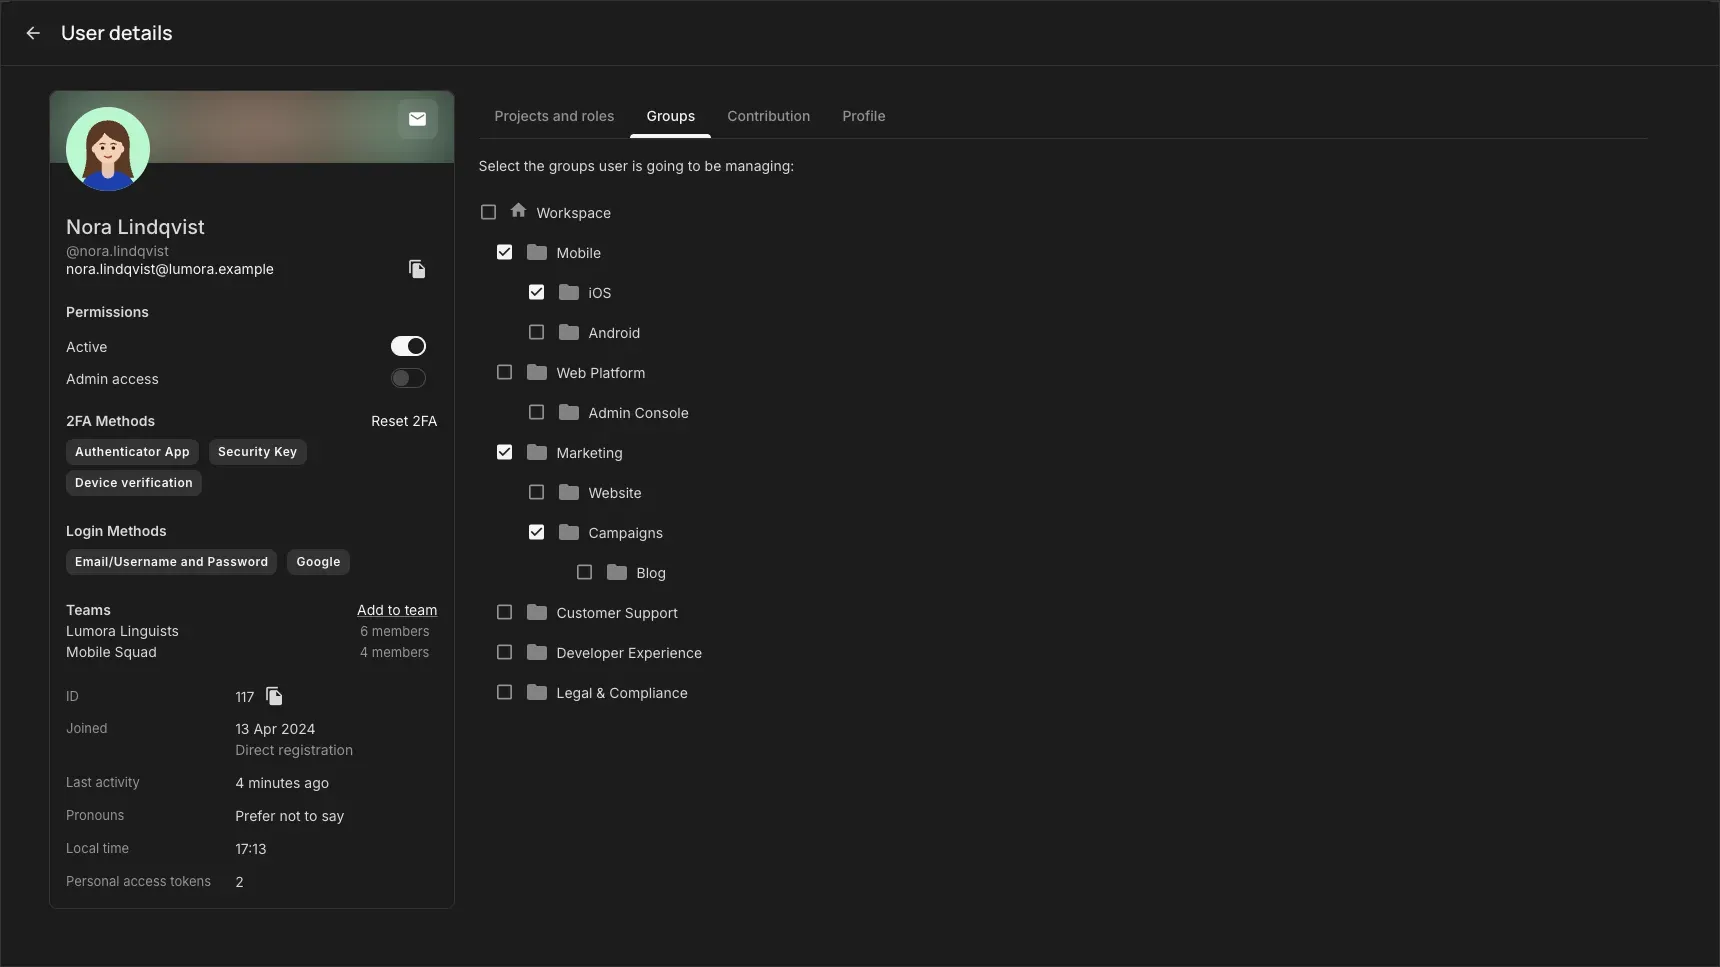Copy the email address using copy icon
1720x967 pixels.
[x=417, y=269]
